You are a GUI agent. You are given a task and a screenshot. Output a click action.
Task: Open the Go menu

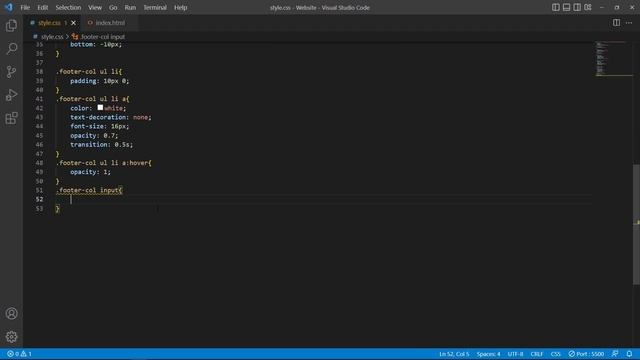coord(113,7)
